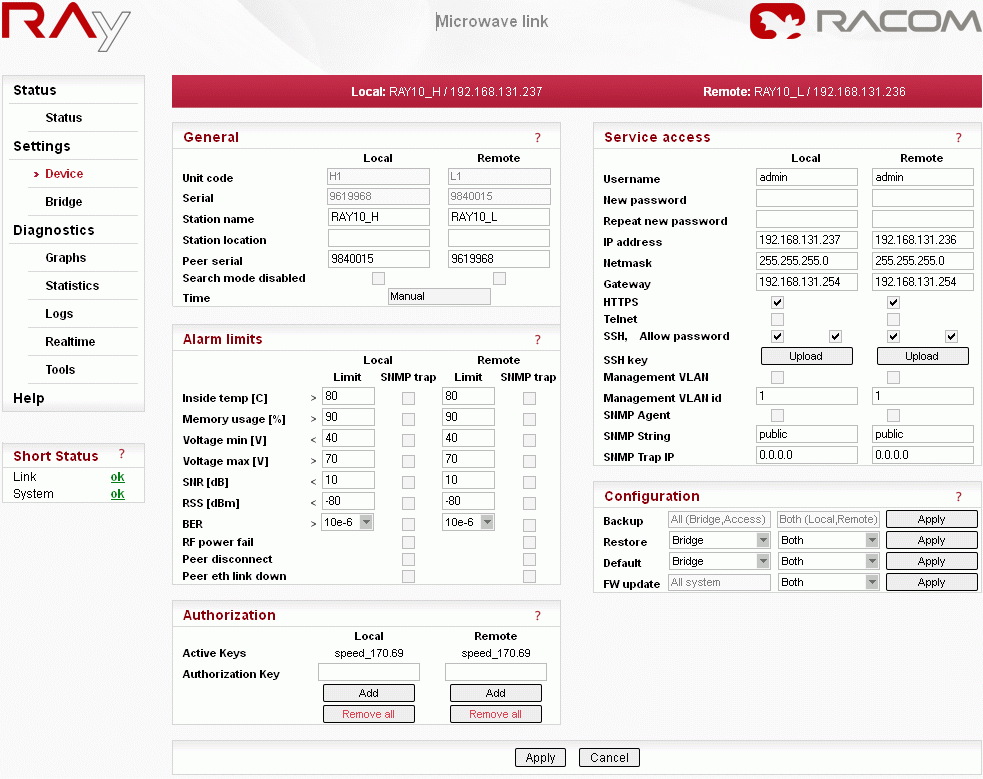Click the Configuration section help icon
983x779 pixels.
tap(958, 497)
